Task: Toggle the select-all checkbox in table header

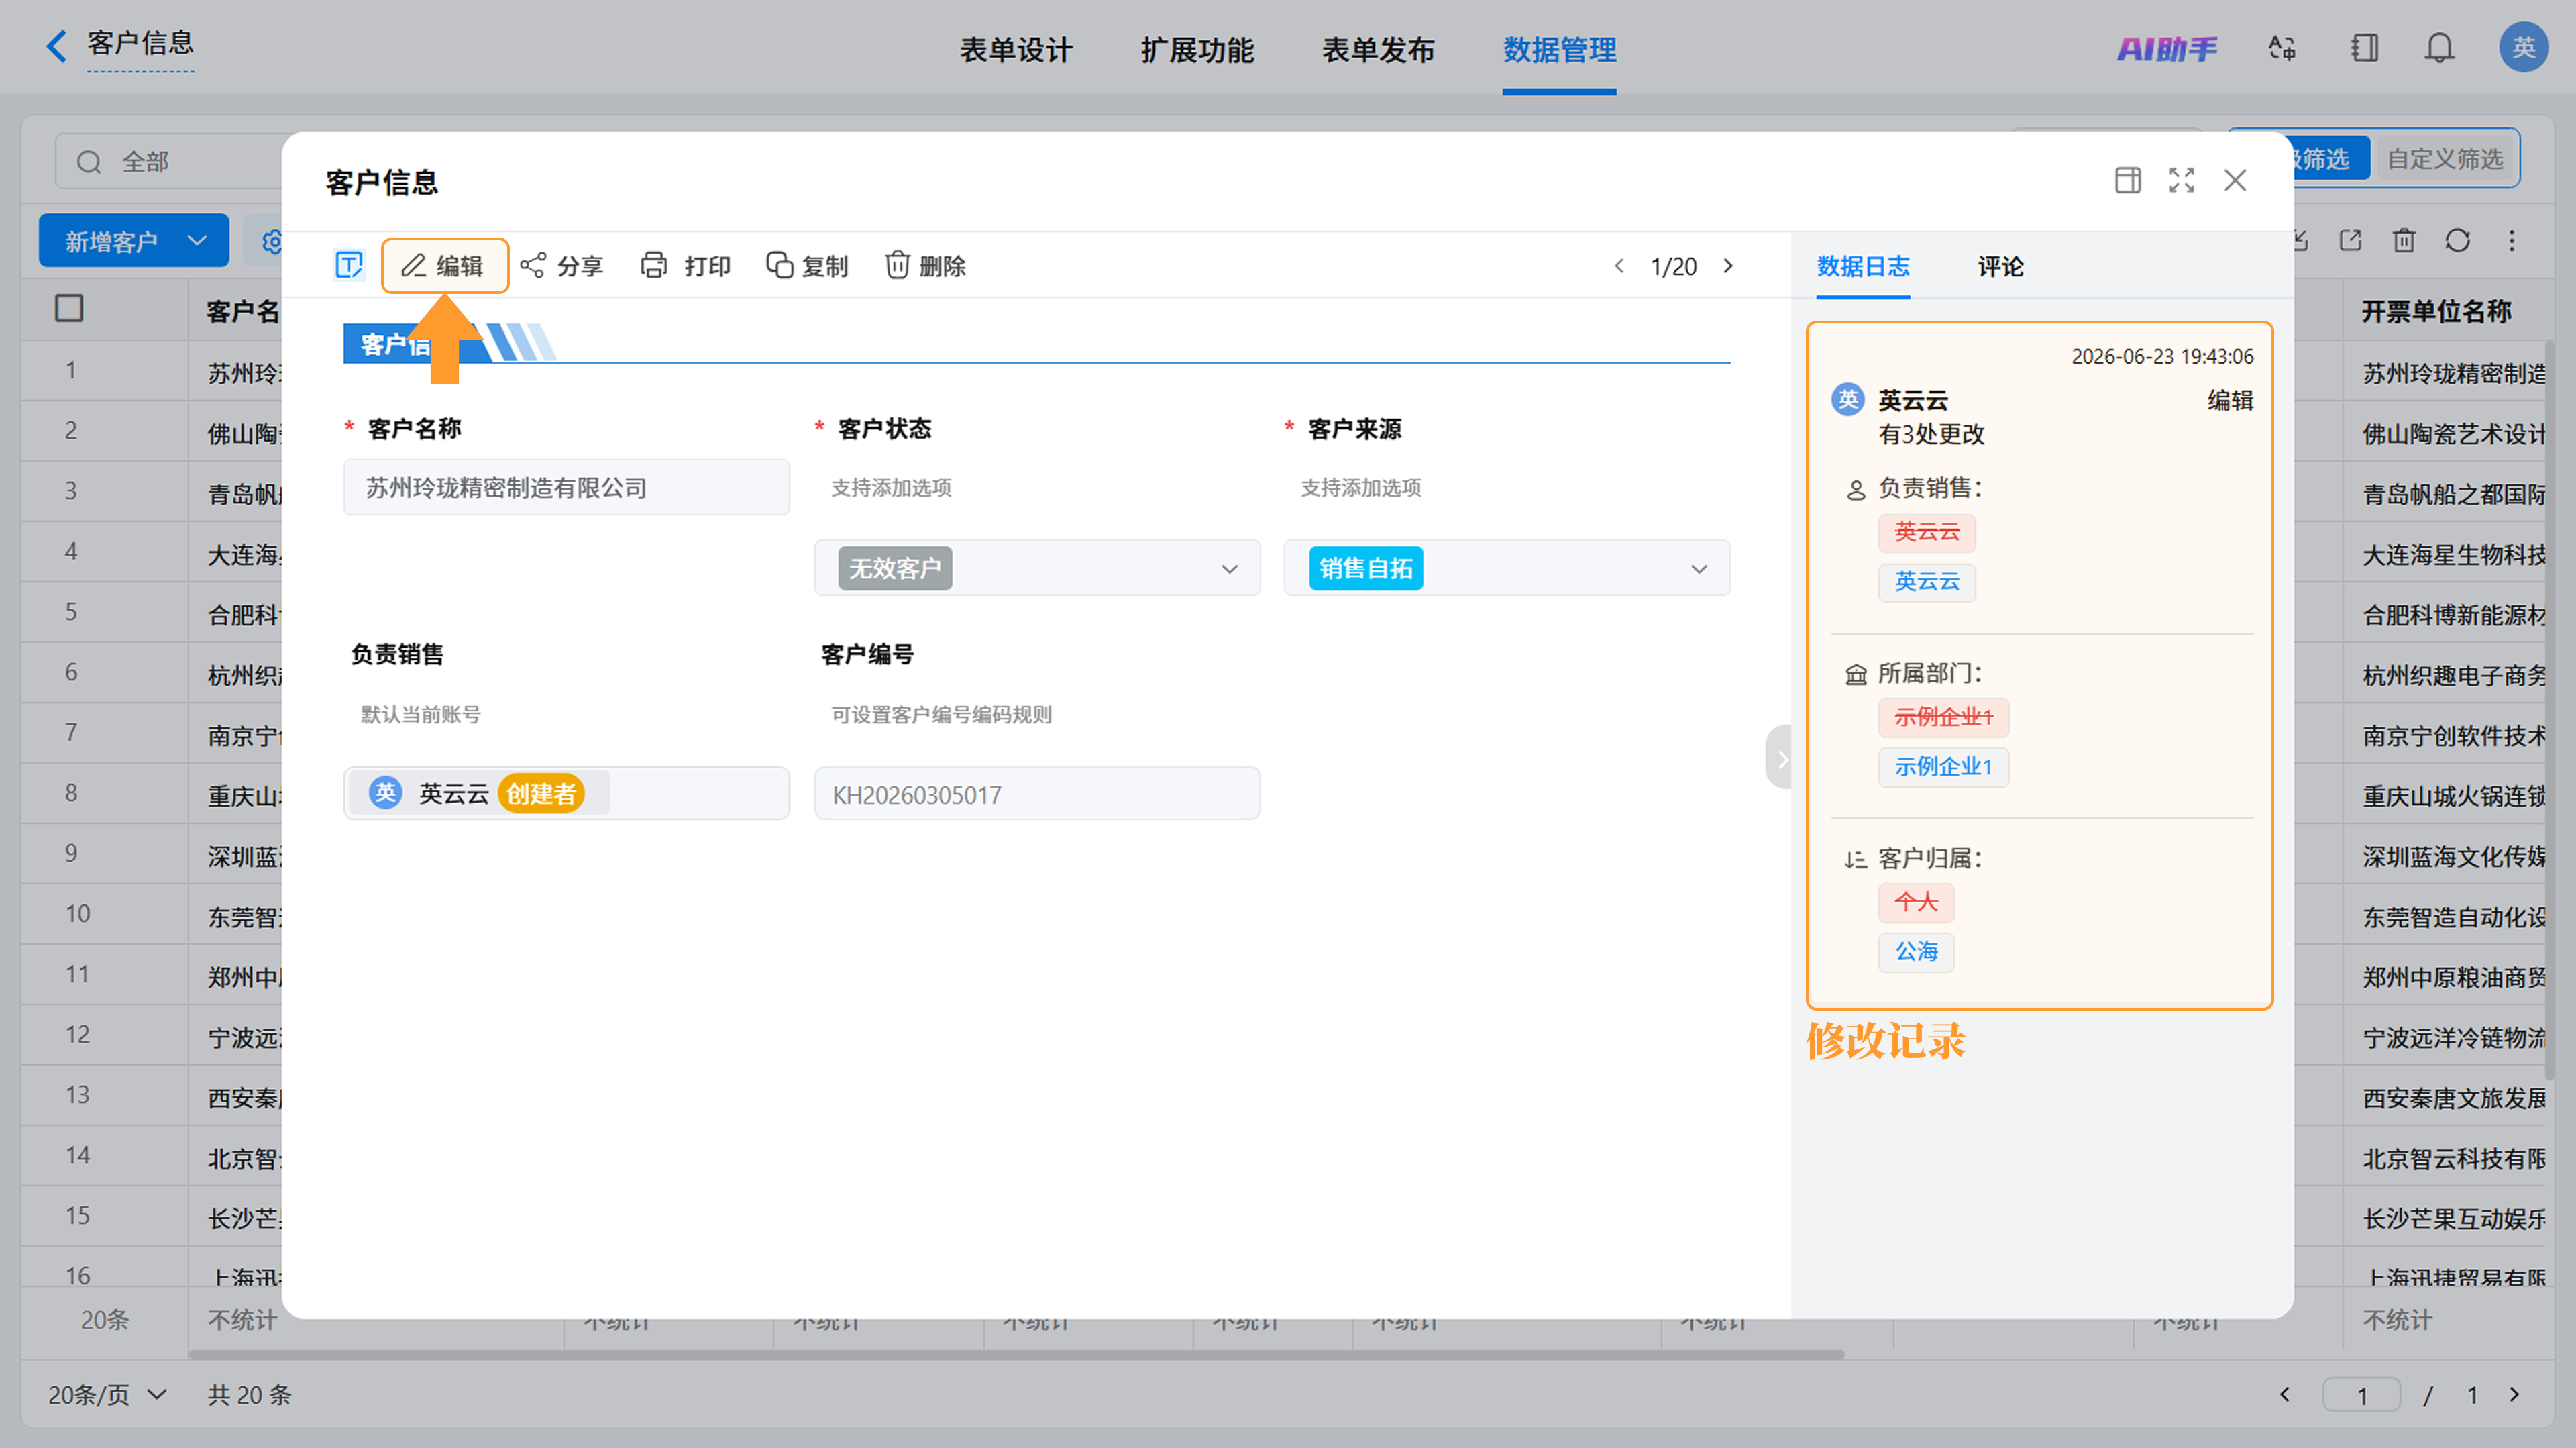Action: pyautogui.click(x=69, y=308)
